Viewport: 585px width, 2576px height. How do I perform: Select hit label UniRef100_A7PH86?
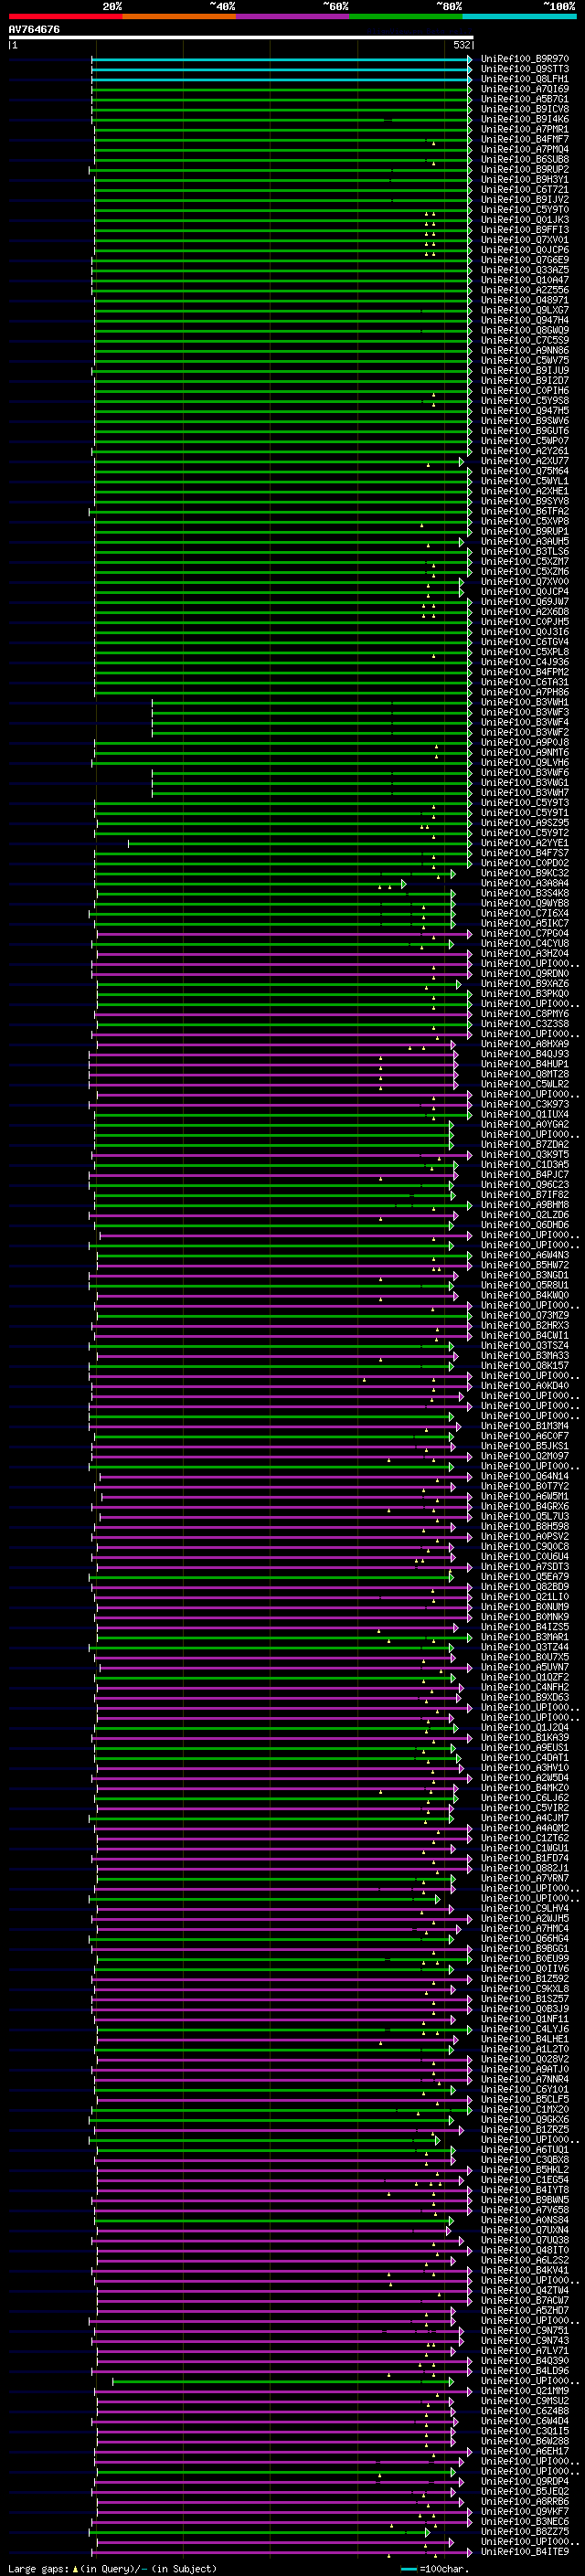click(x=525, y=692)
